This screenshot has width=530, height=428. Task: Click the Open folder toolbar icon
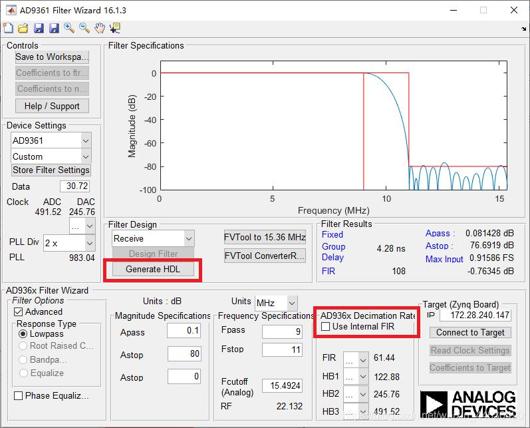pyautogui.click(x=23, y=28)
